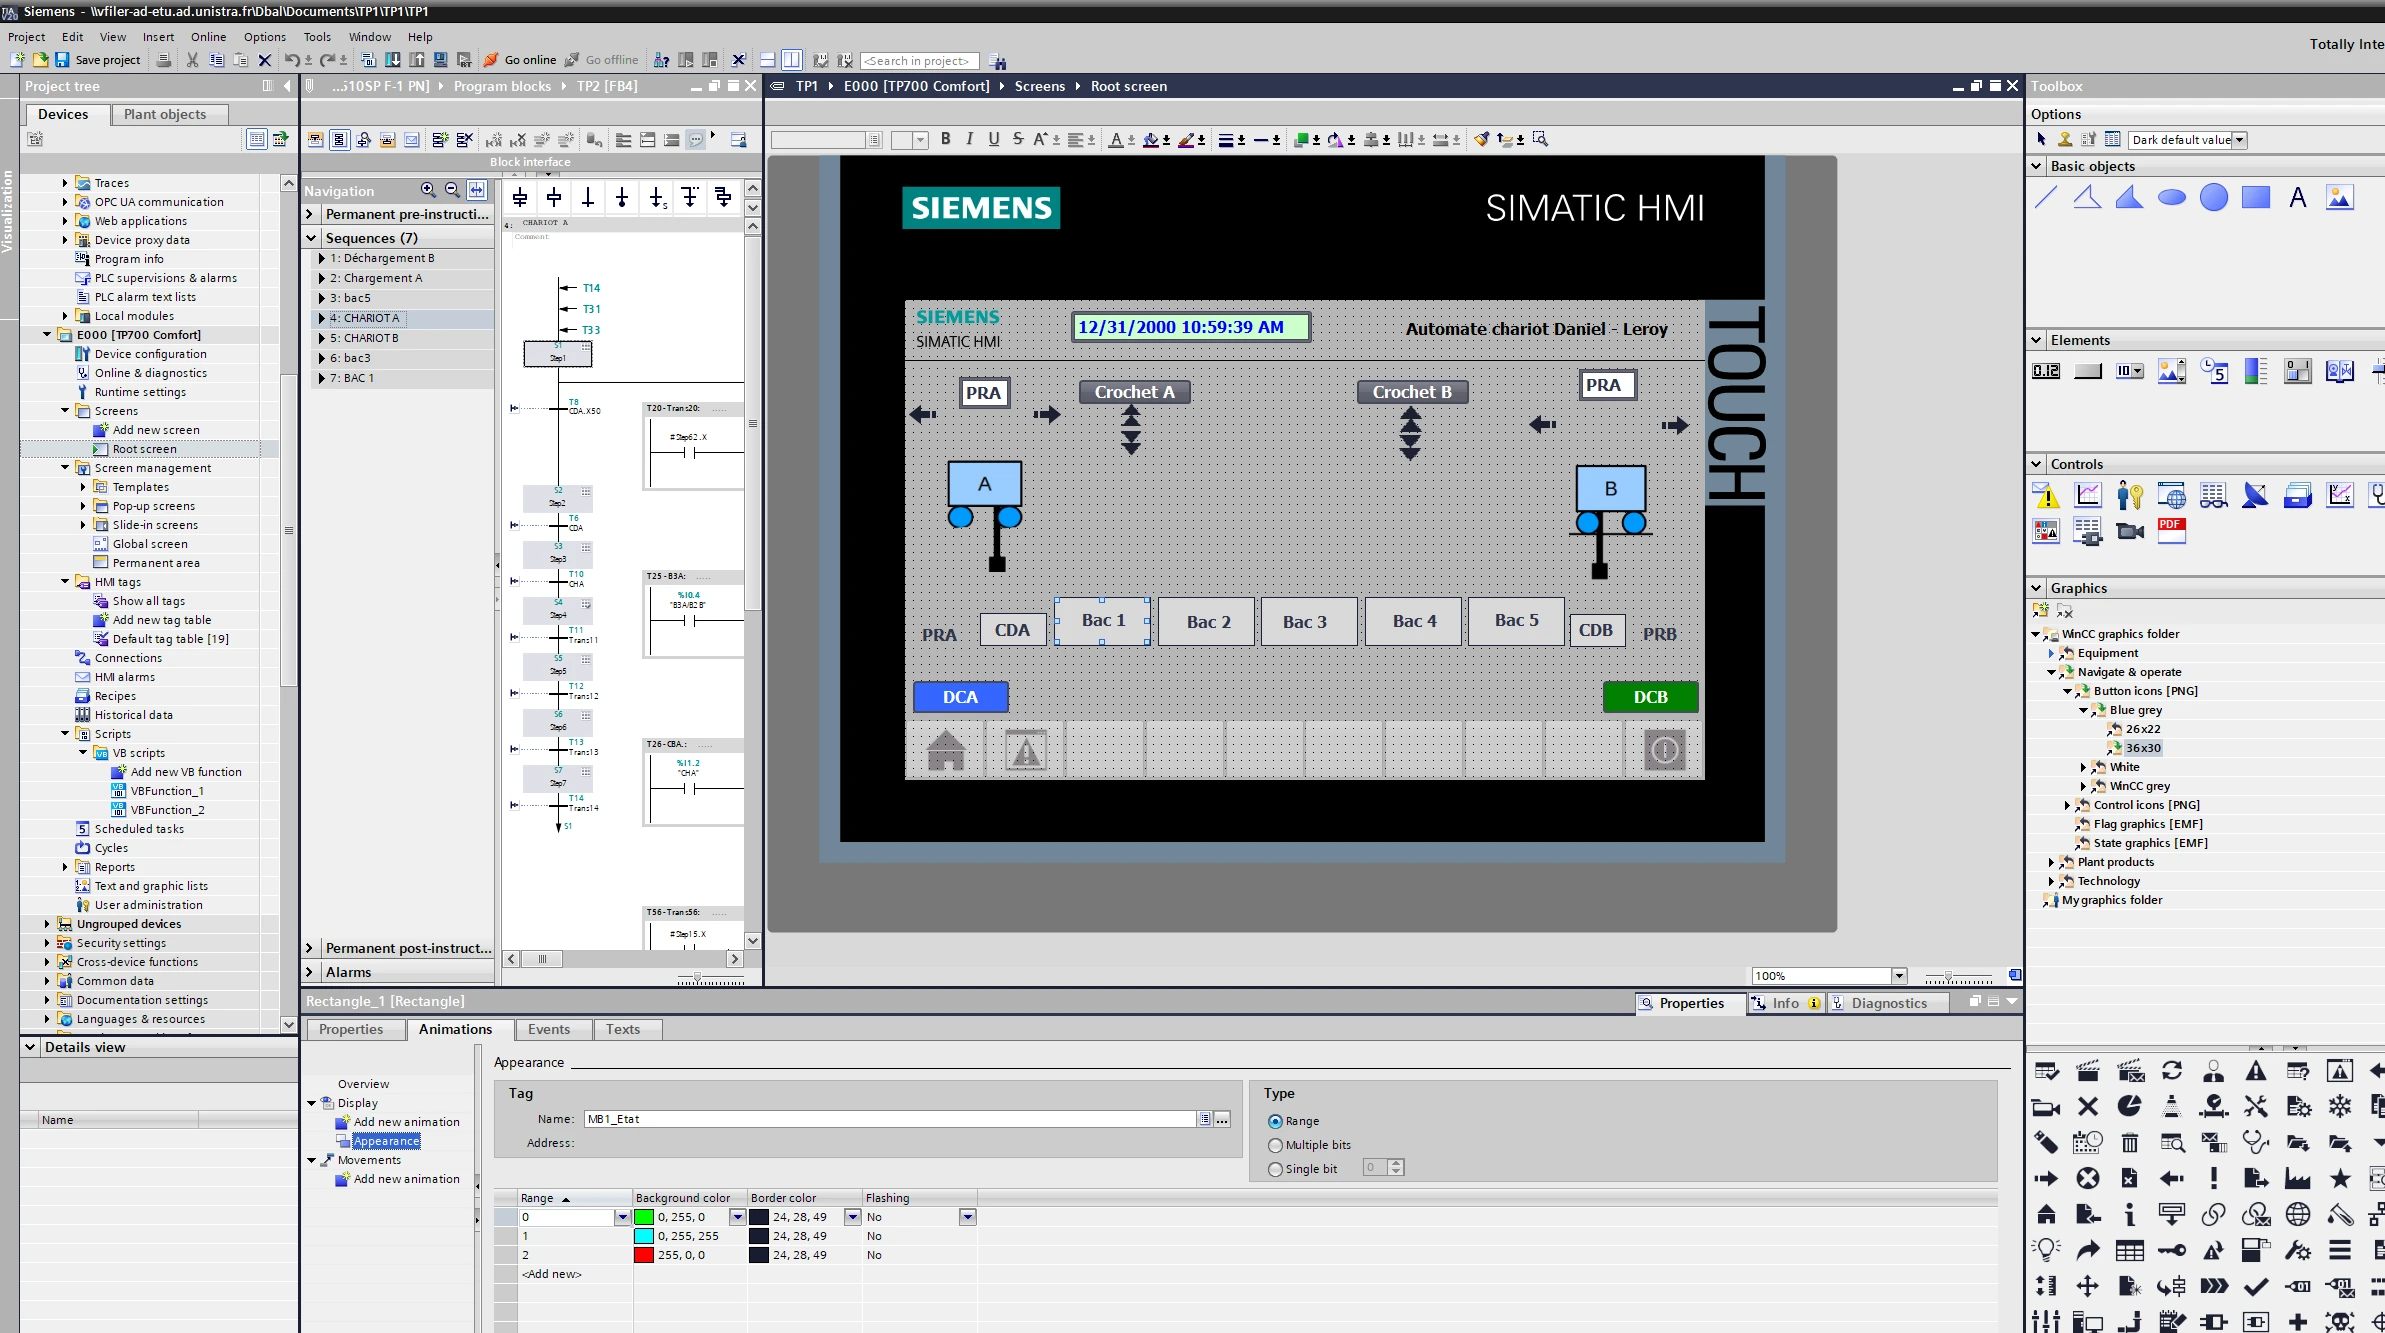Screen dimensions: 2385x1333
Task: Select the Single bit radio button
Action: coord(1275,1170)
